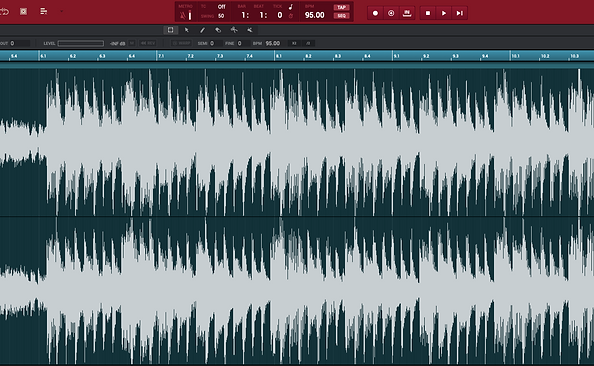594x366 pixels.
Task: Click ruler marker 8.4
Action: 367,56
